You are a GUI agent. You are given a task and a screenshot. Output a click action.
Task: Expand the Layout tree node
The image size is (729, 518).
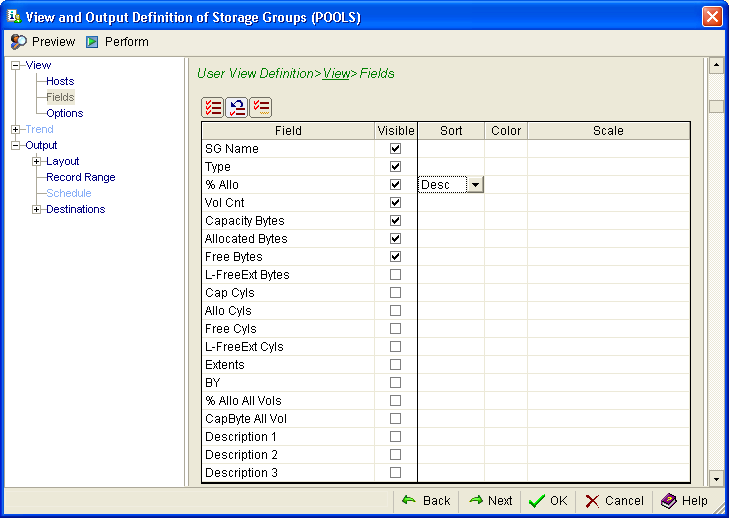coord(36,161)
